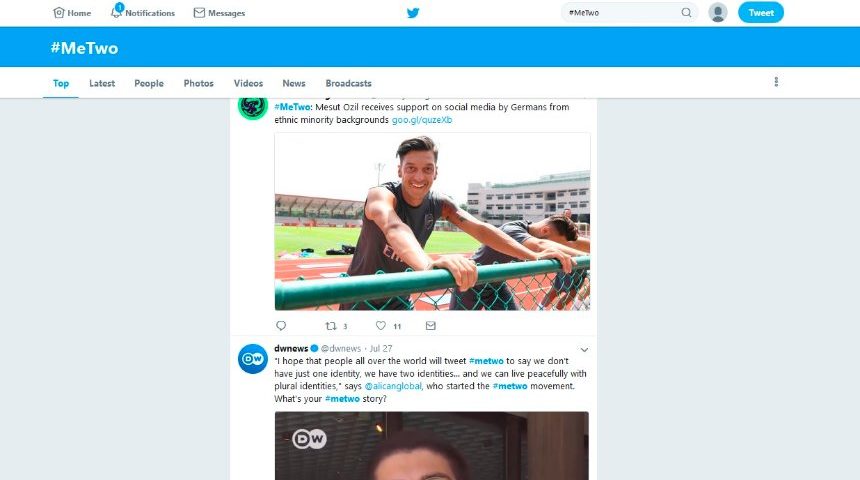
Task: Go to Home in navigation bar
Action: point(72,13)
